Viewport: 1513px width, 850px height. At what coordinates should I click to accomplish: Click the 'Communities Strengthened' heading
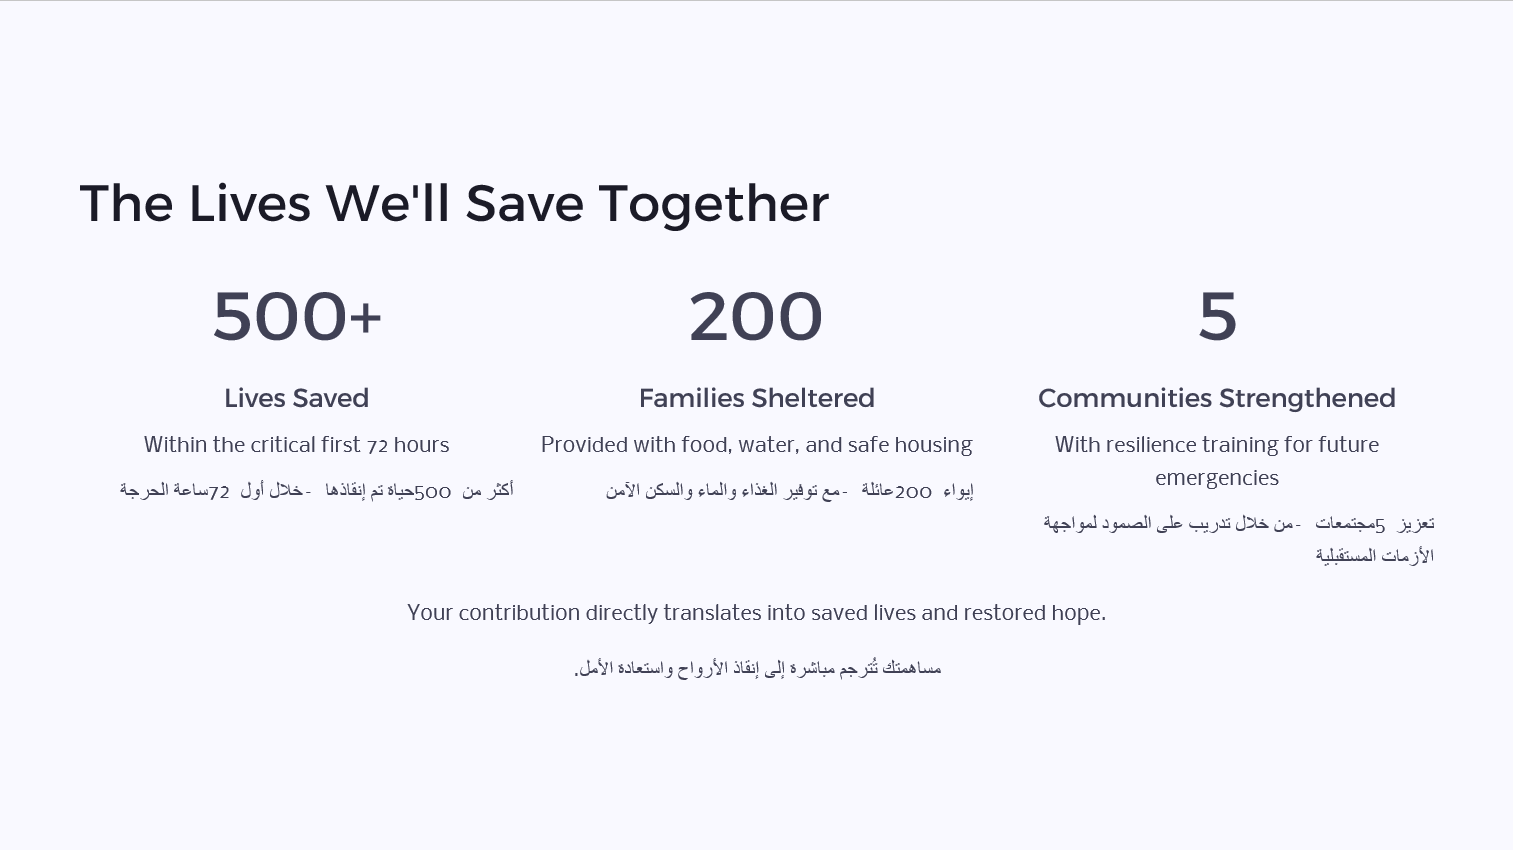1216,398
